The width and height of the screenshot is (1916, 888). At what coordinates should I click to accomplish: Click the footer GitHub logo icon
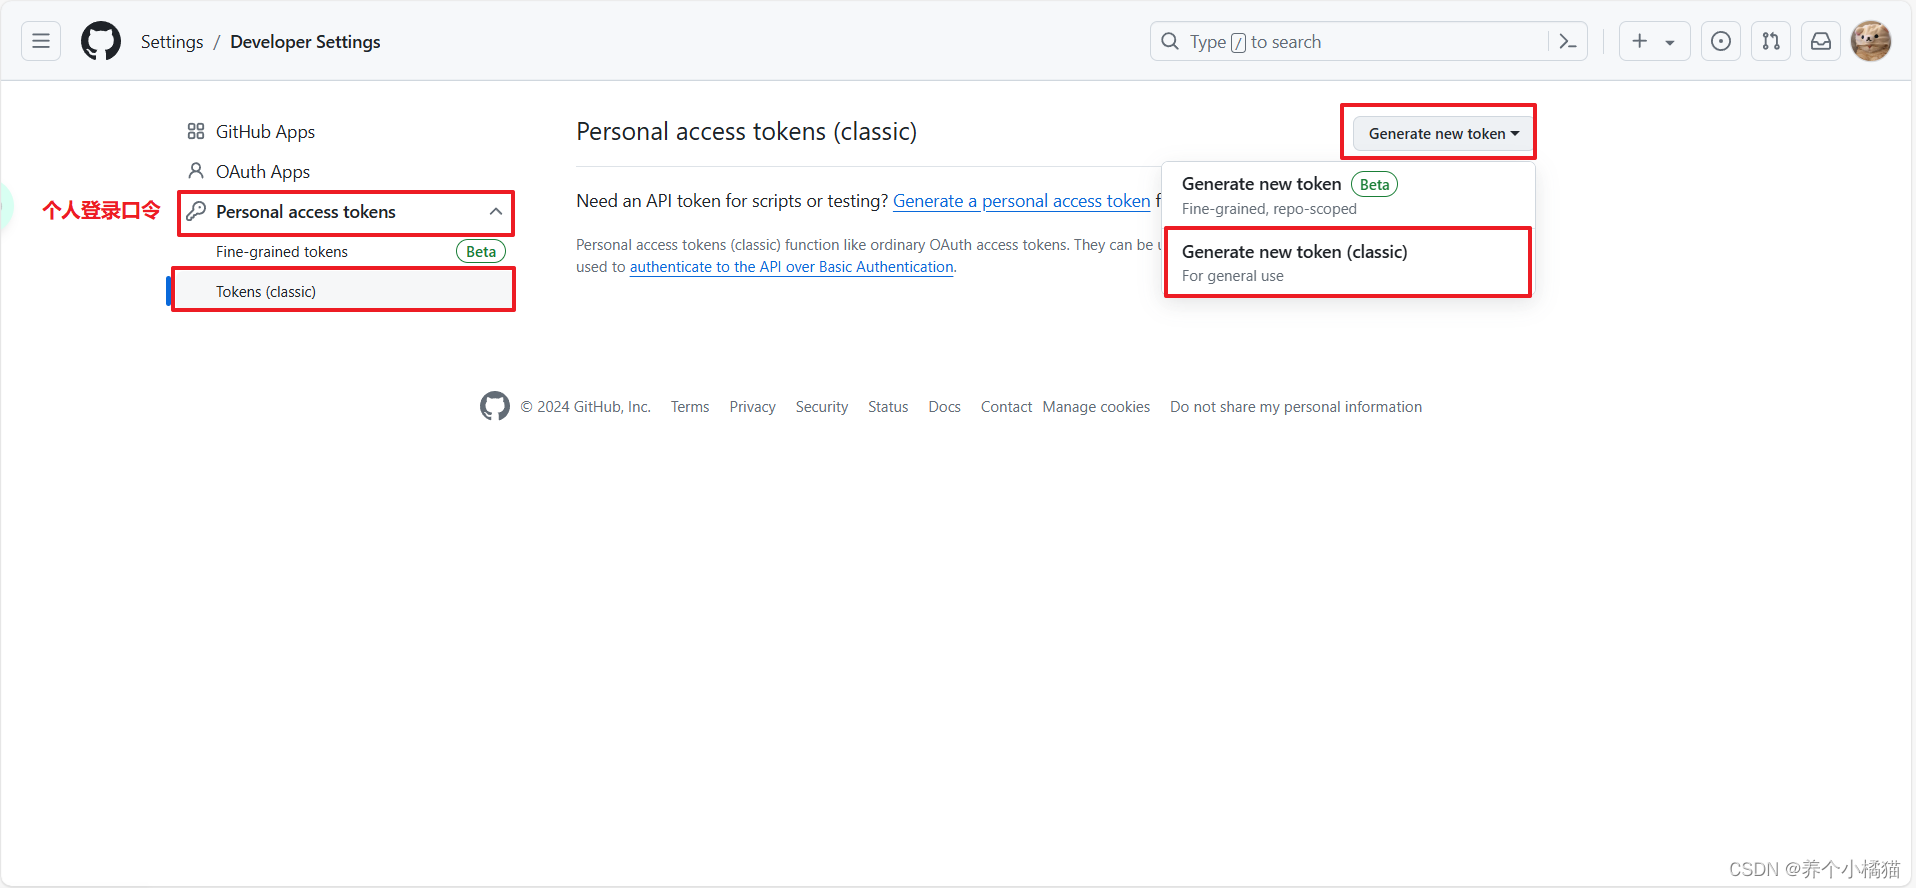click(495, 406)
